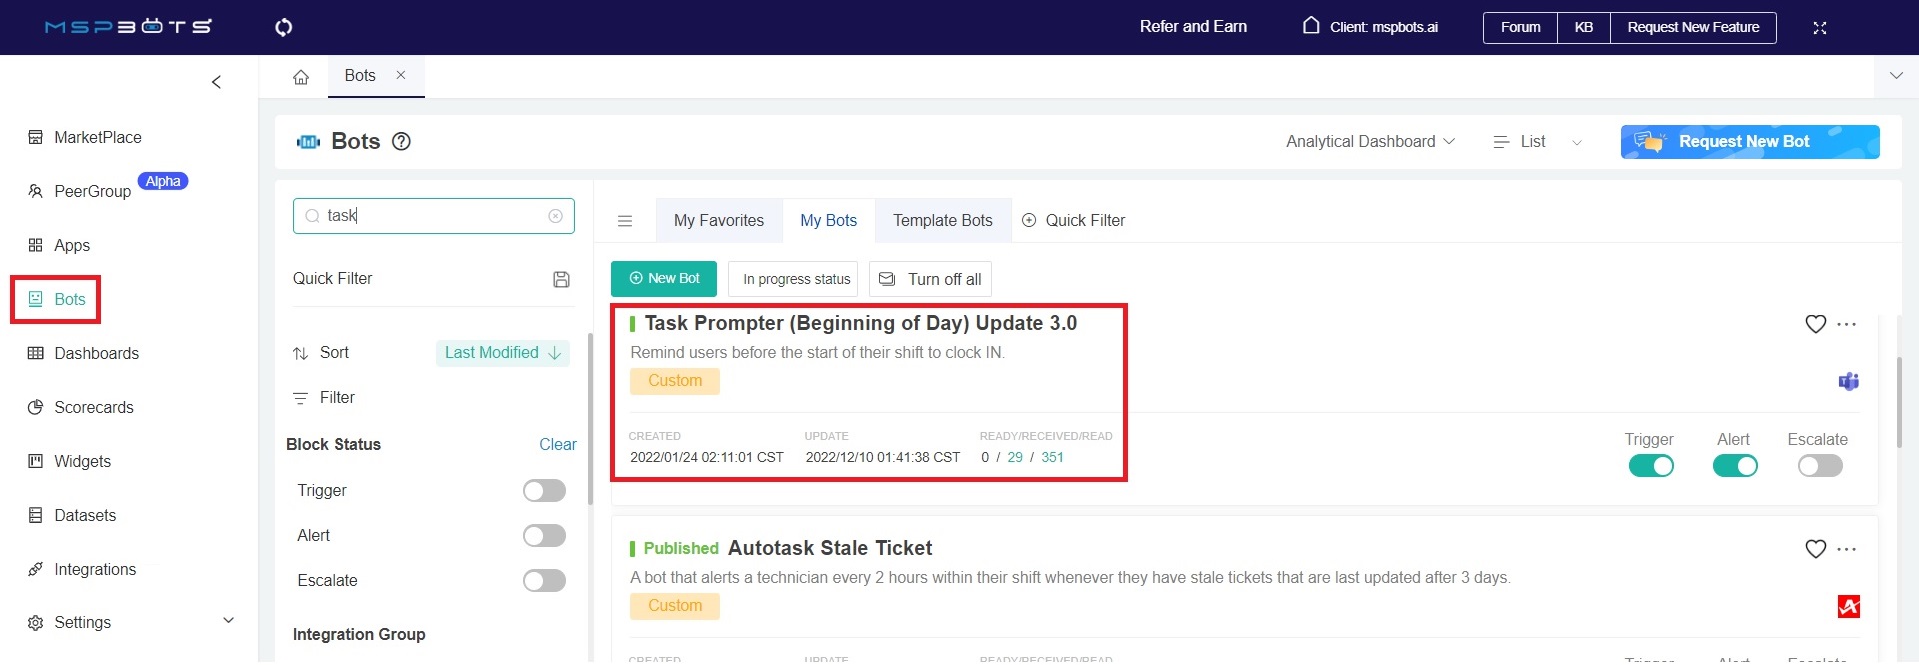Open the Forum button
This screenshot has width=1919, height=665.
tap(1520, 27)
